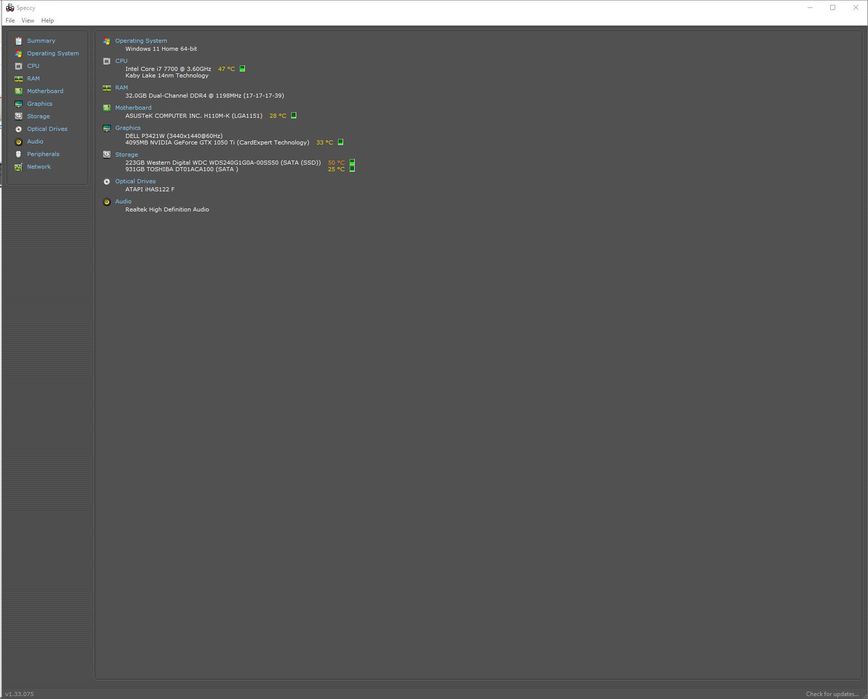This screenshot has width=868, height=699.
Task: Click 931GB TOSHIBA DT01ACA100 text
Action: pyautogui.click(x=182, y=169)
